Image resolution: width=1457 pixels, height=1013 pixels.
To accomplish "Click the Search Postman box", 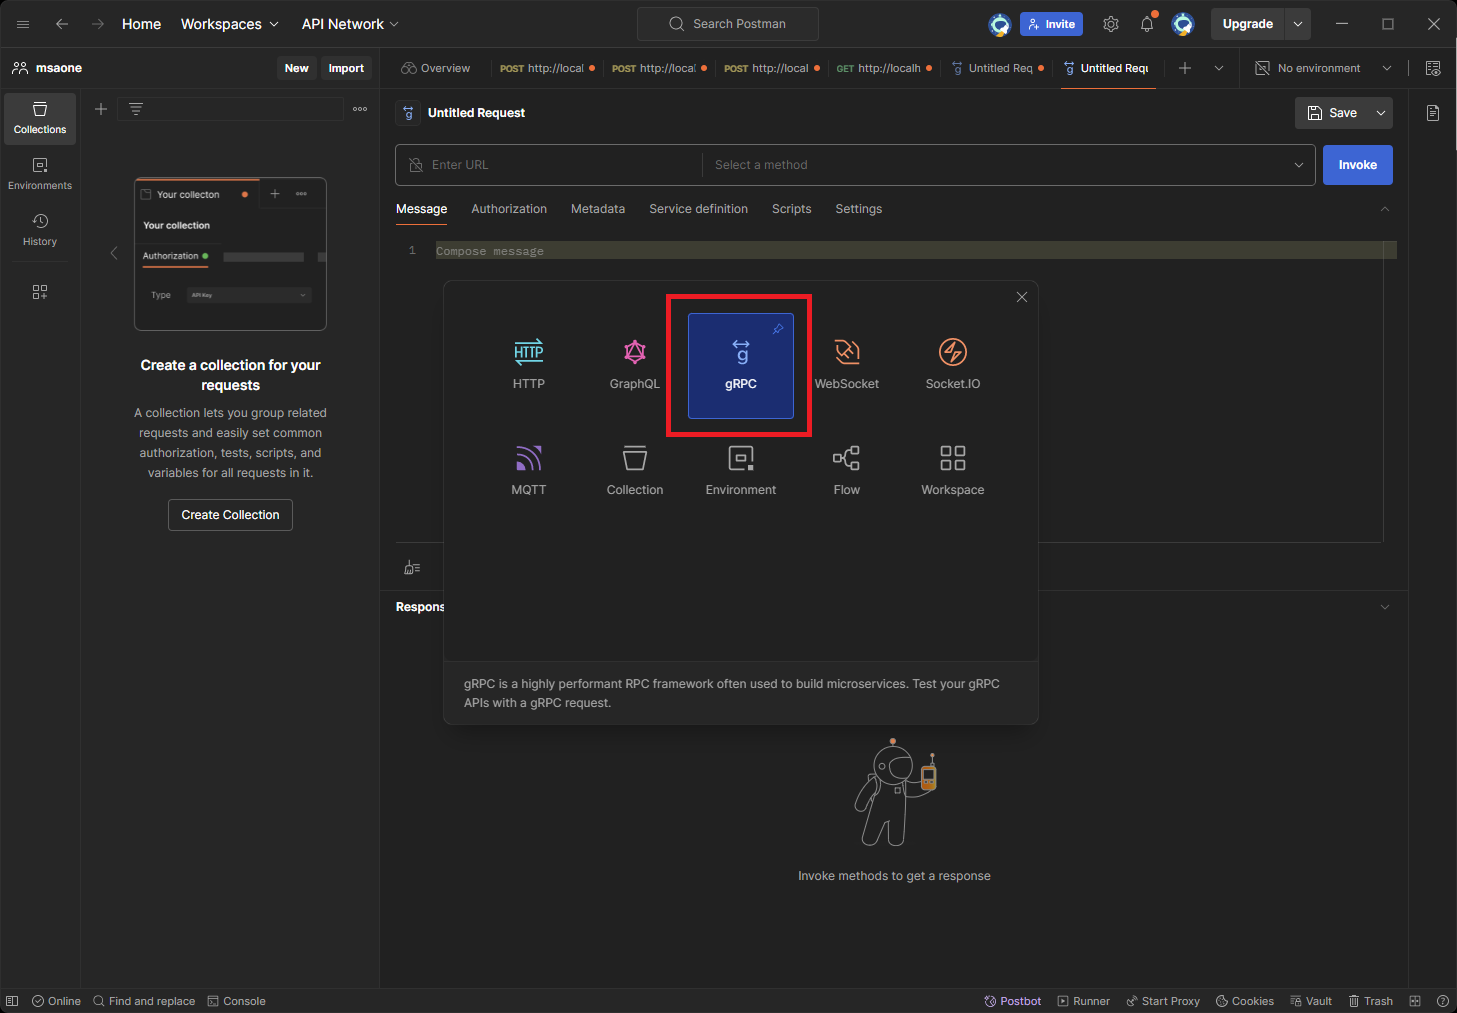I will [728, 24].
